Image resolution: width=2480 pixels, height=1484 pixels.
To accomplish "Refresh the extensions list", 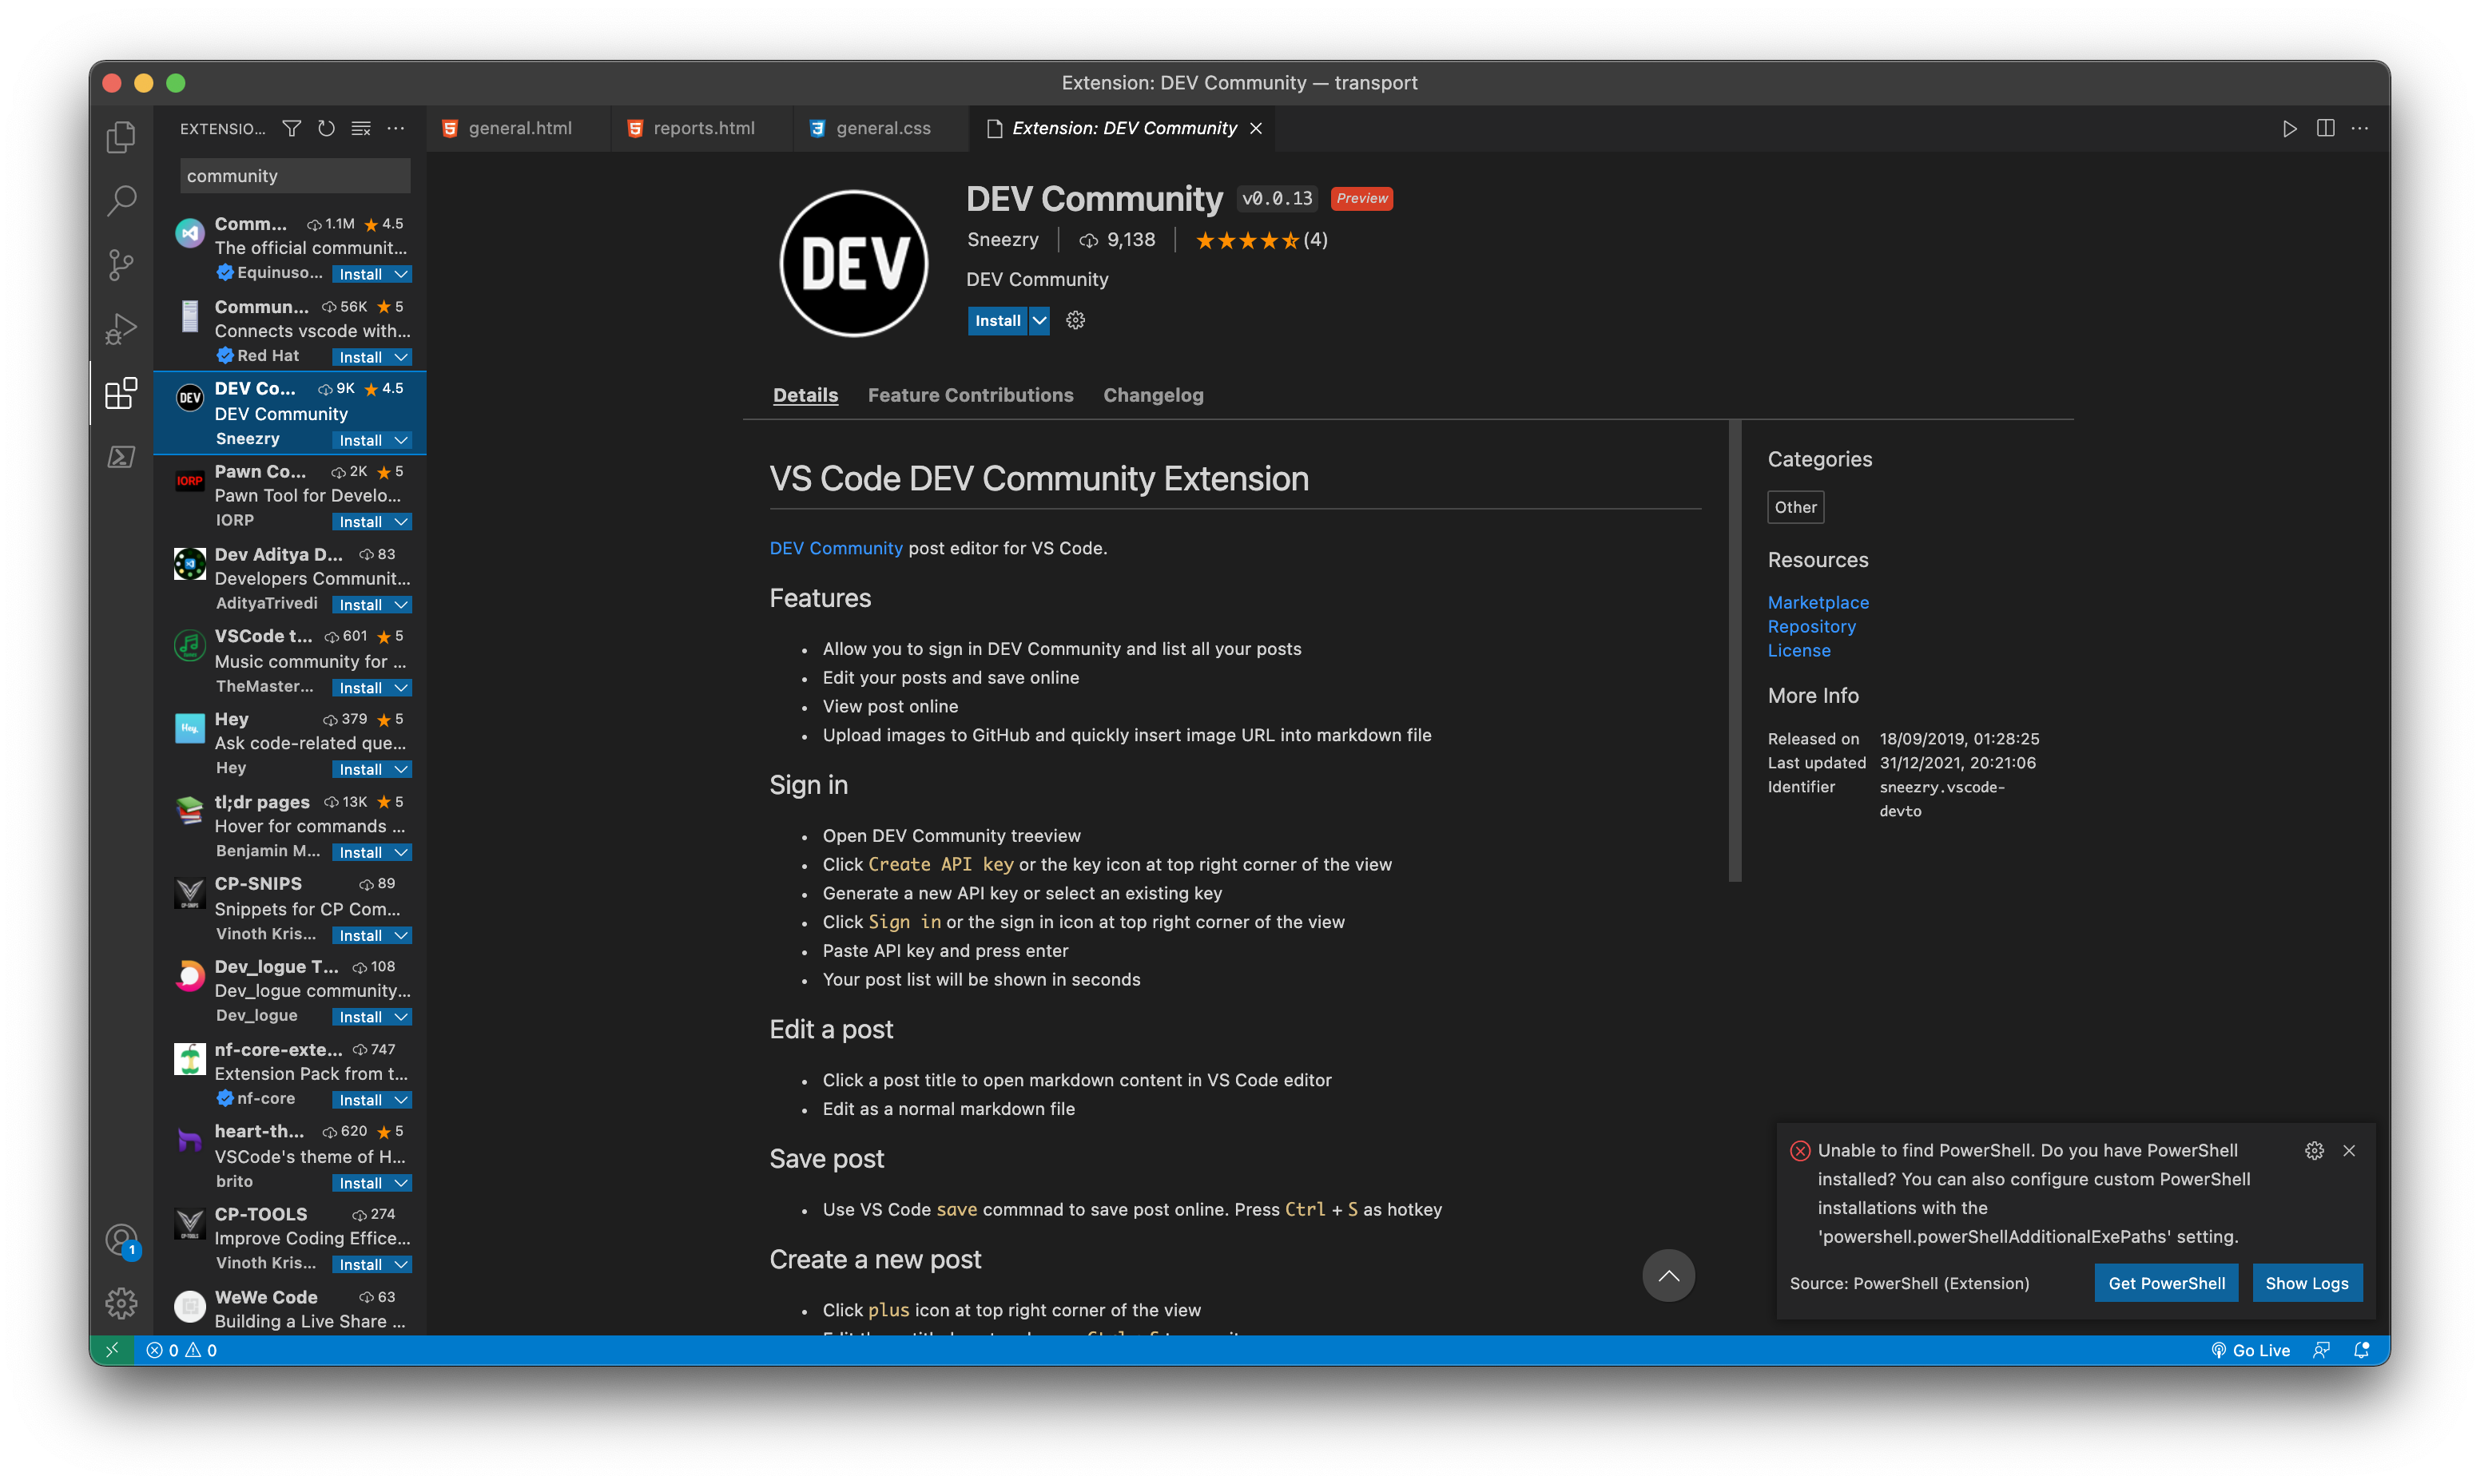I will pos(326,128).
